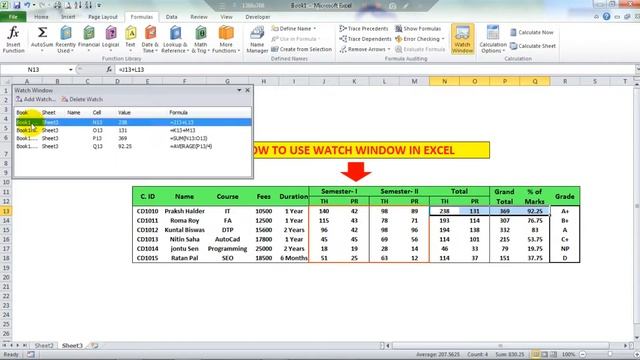640x360 pixels.
Task: Click Add Watch in Watch Window
Action: 36,100
